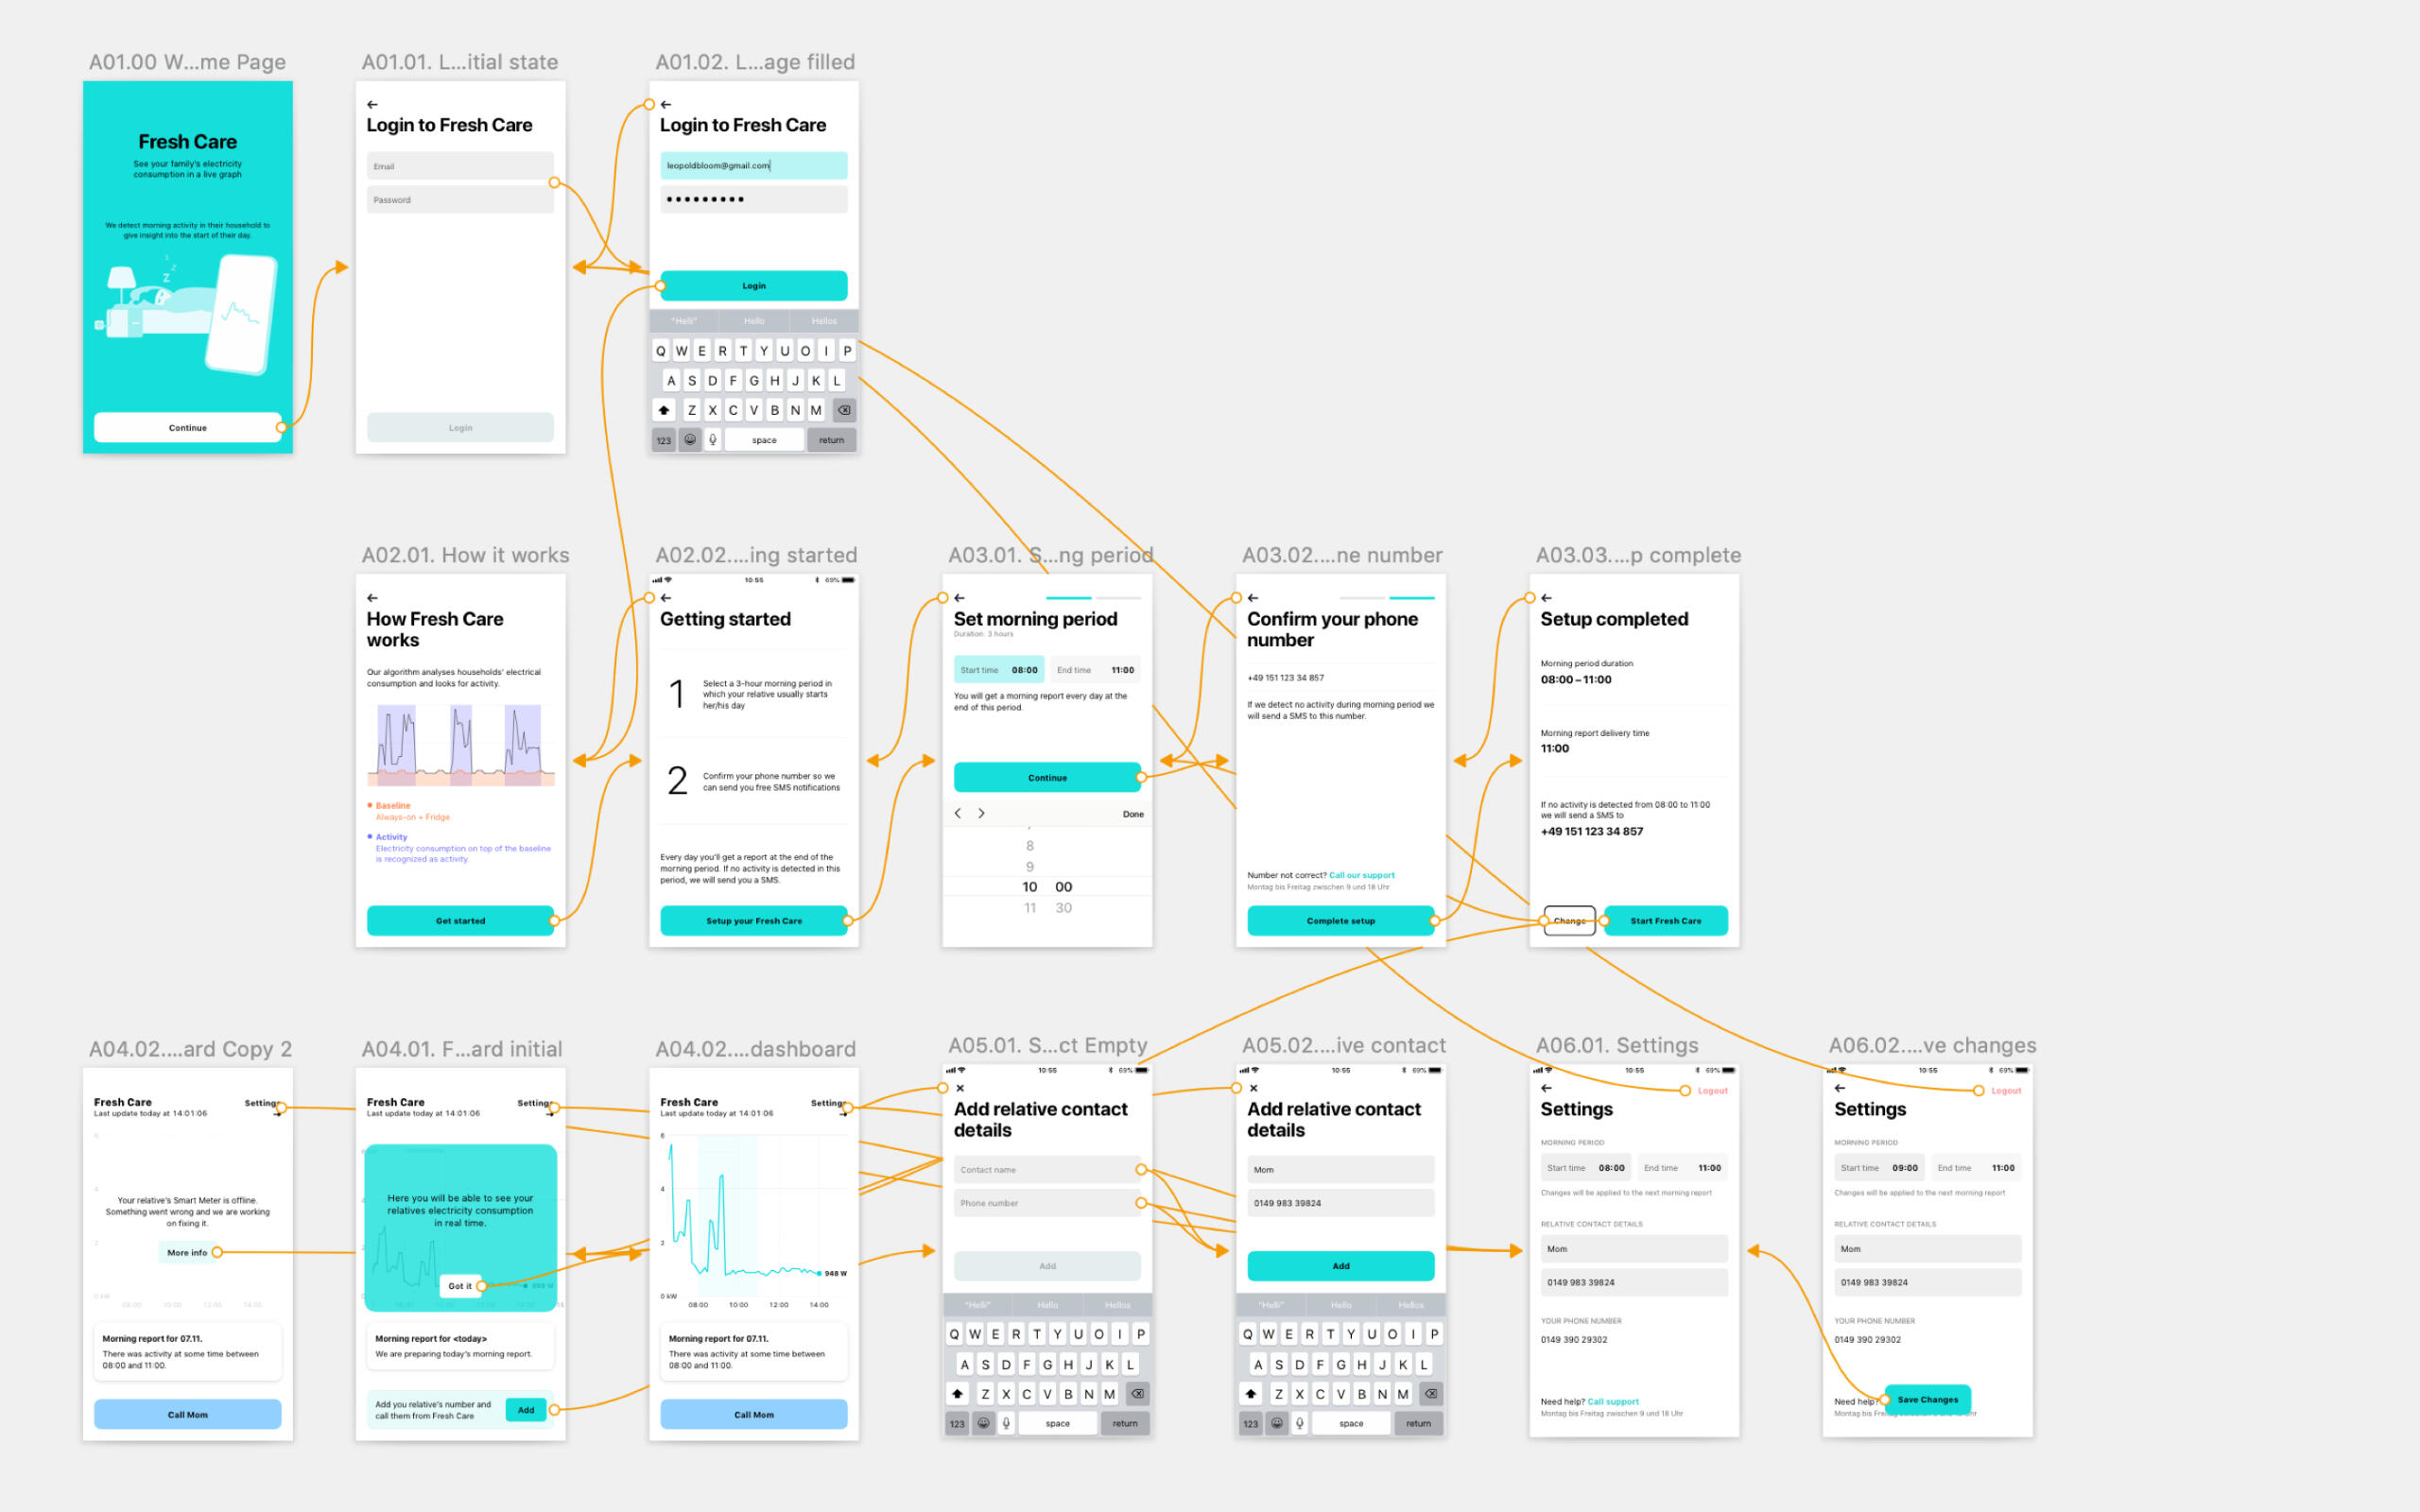The image size is (2420, 1512).
Task: Select End time 11:00 field in Settings
Action: (x=1682, y=1168)
